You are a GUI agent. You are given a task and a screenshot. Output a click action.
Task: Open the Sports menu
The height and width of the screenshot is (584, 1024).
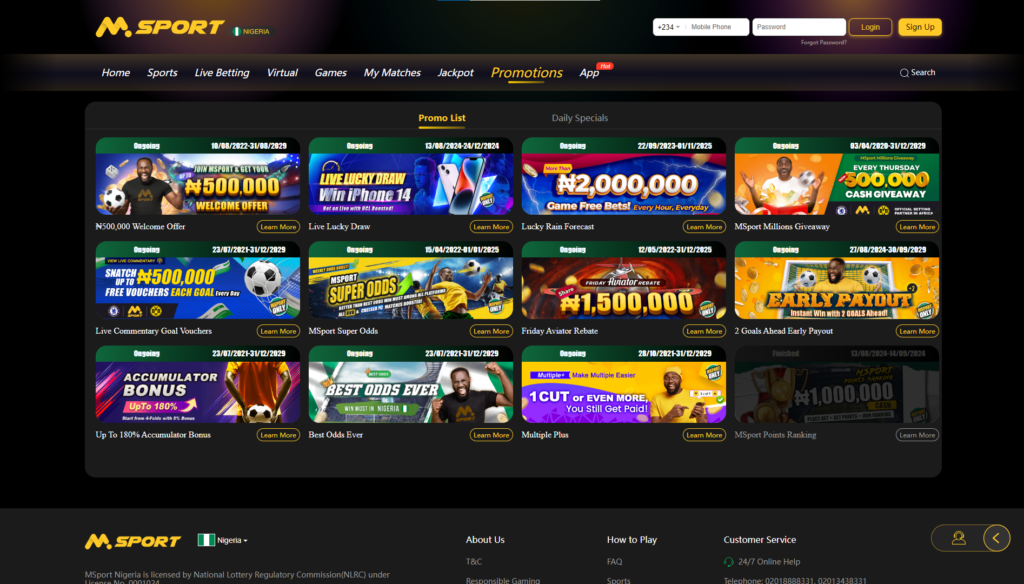pos(162,73)
